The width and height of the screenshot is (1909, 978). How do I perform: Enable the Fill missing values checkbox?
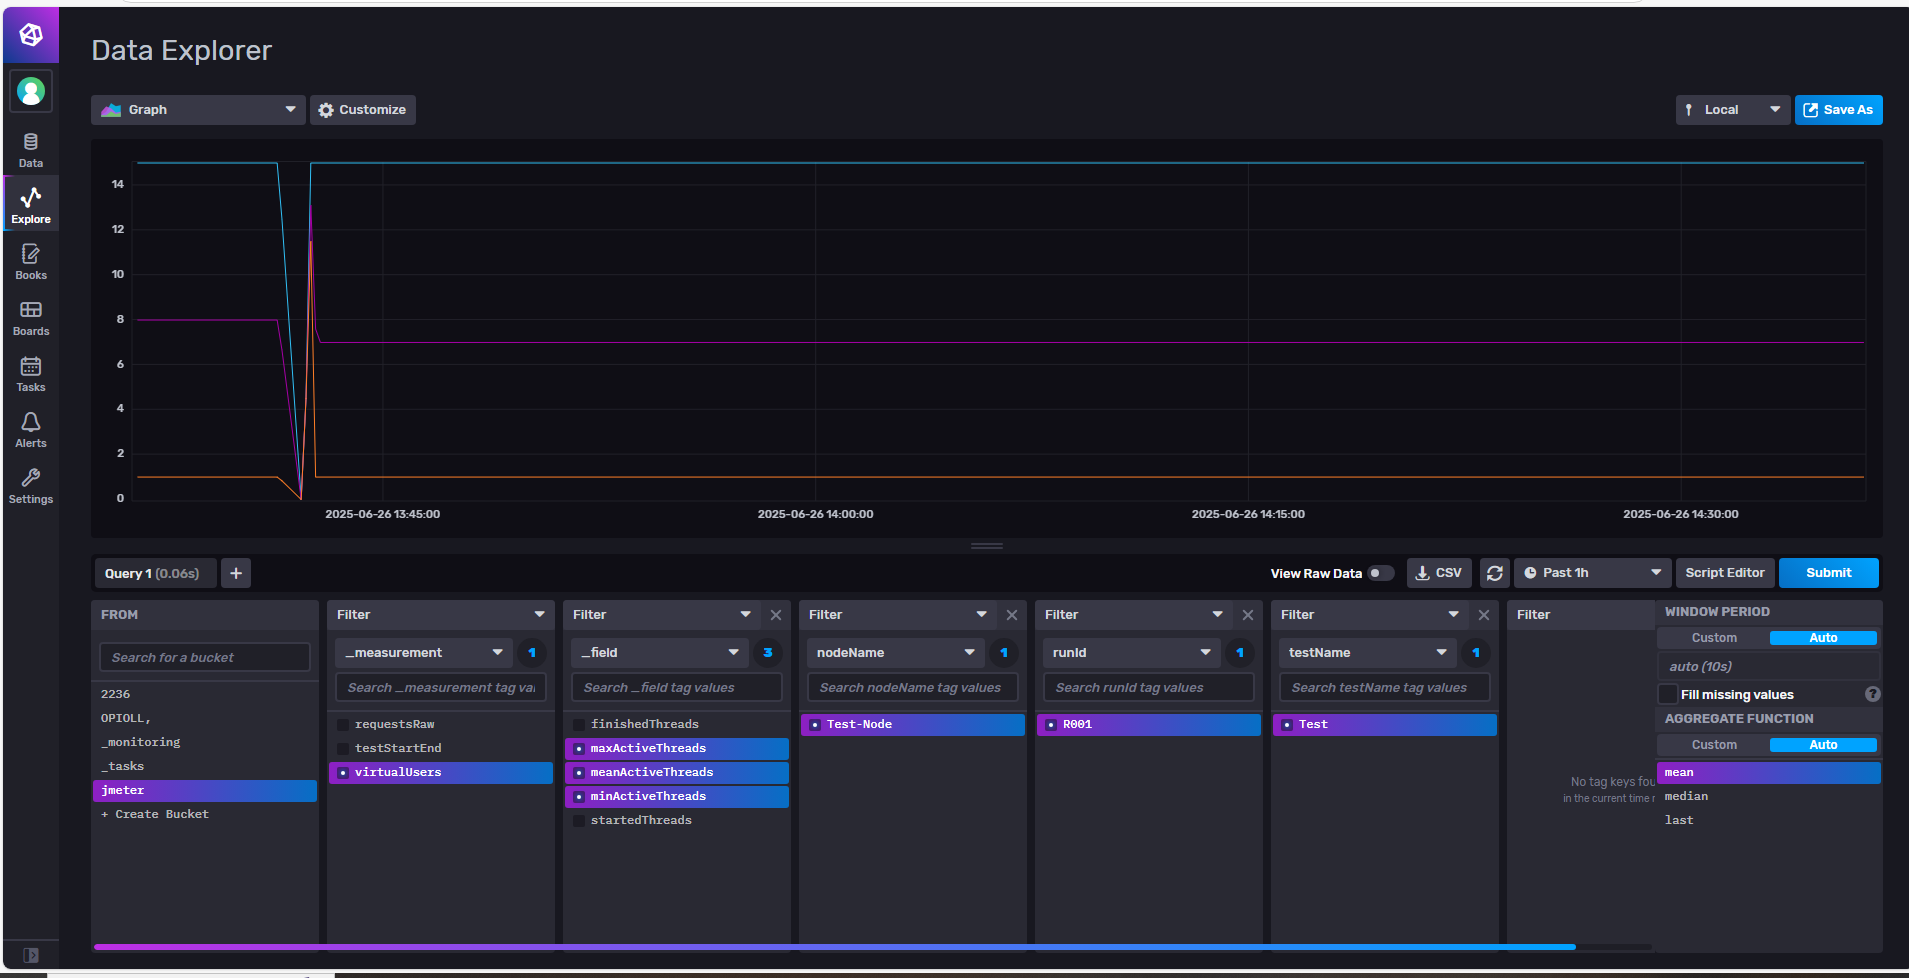(x=1668, y=694)
